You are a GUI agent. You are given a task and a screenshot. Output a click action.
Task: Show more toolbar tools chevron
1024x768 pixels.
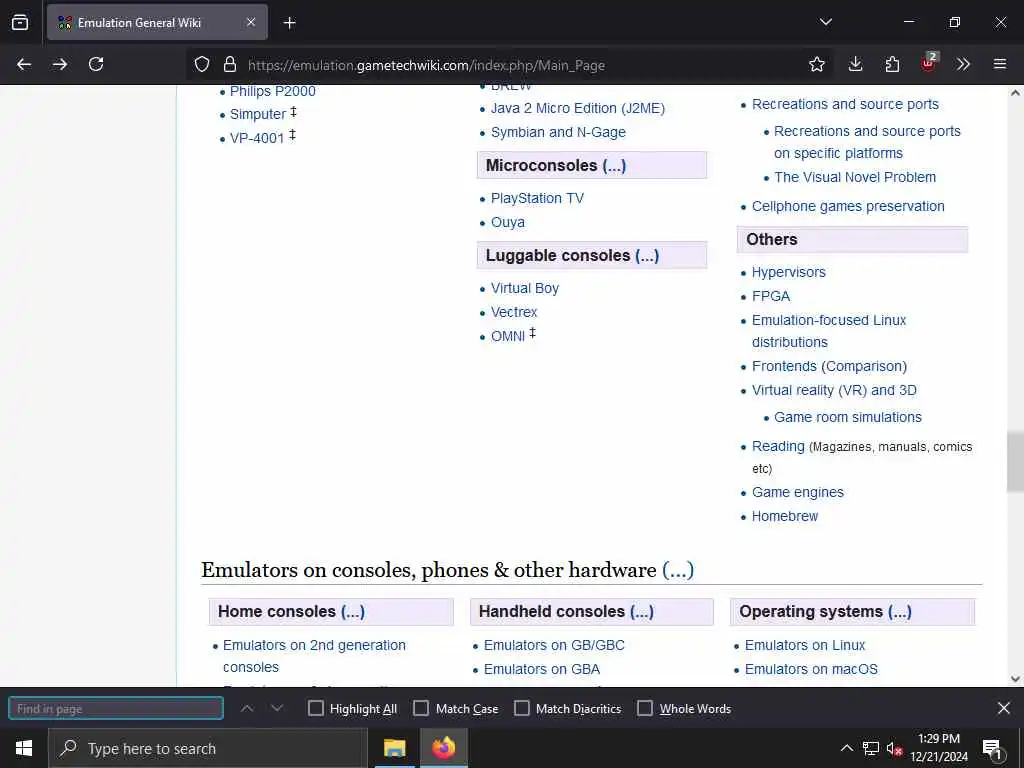pos(963,64)
